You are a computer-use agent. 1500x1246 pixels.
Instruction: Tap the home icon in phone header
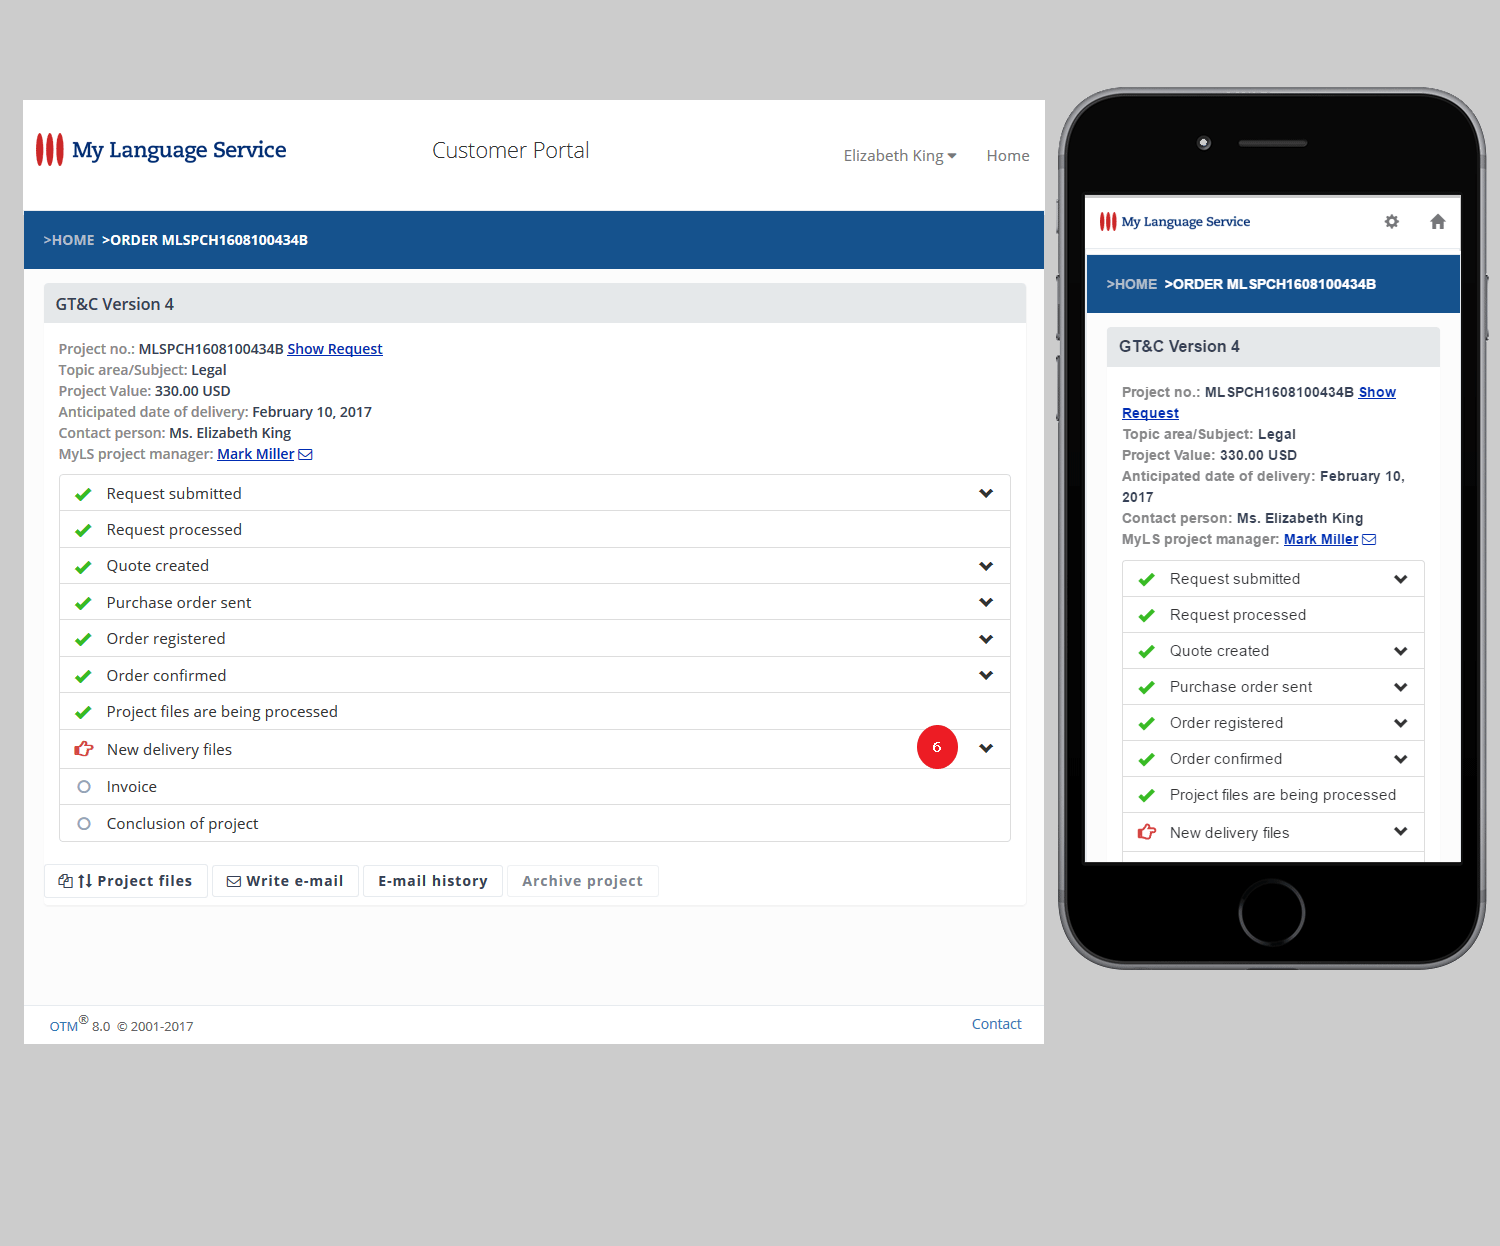pos(1437,222)
